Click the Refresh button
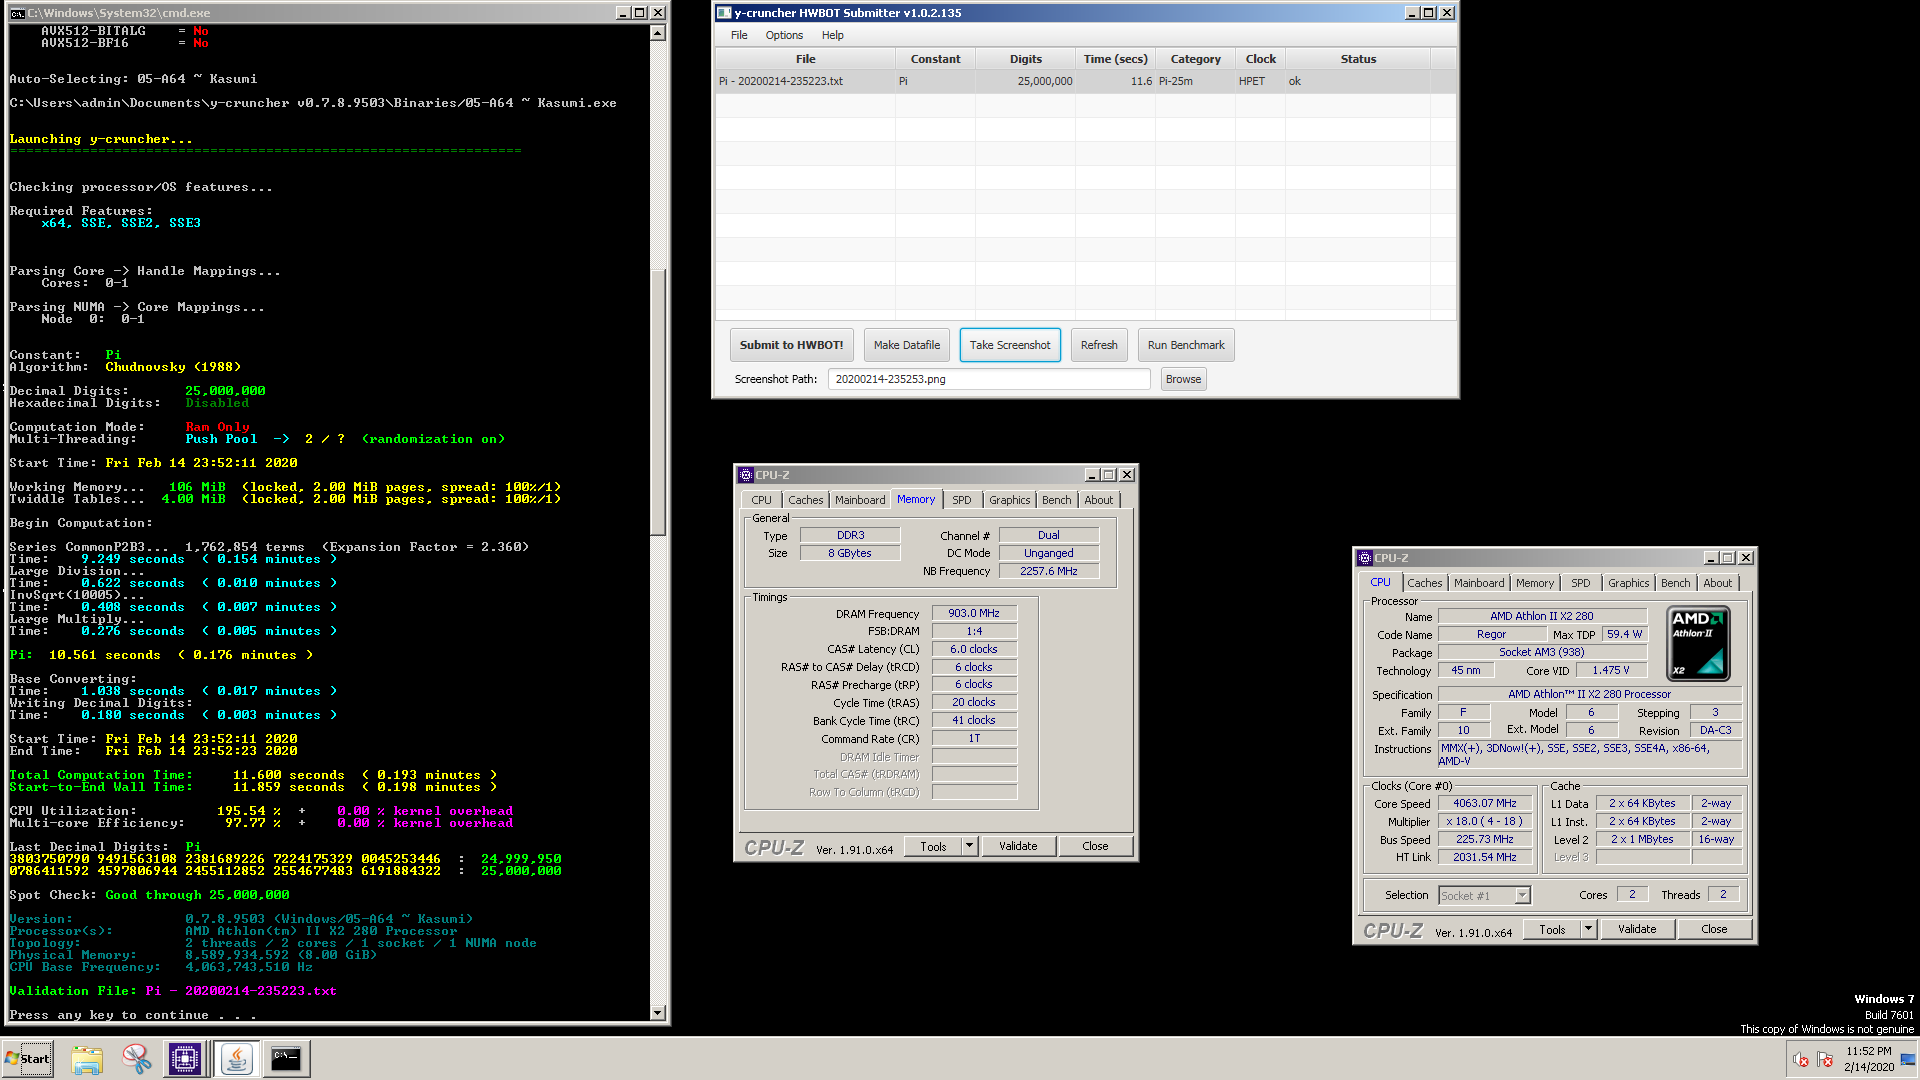The width and height of the screenshot is (1920, 1080). [1099, 345]
